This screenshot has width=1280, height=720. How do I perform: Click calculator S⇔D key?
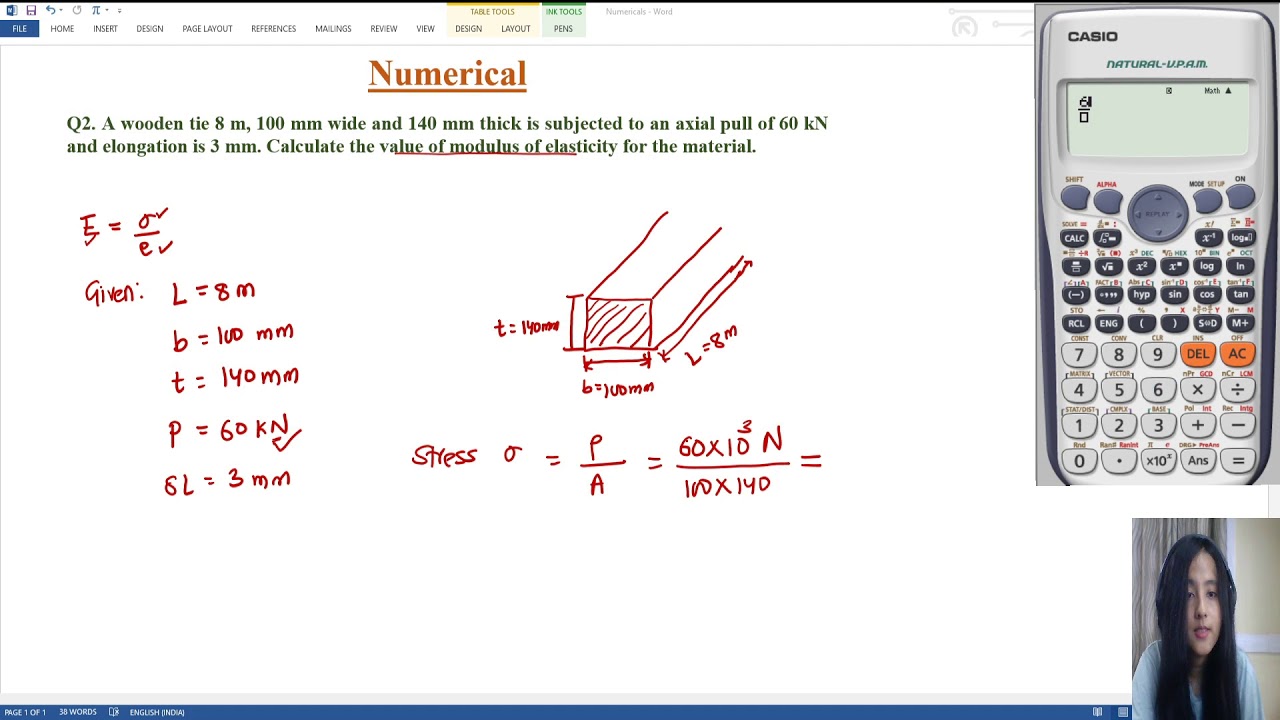1207,324
